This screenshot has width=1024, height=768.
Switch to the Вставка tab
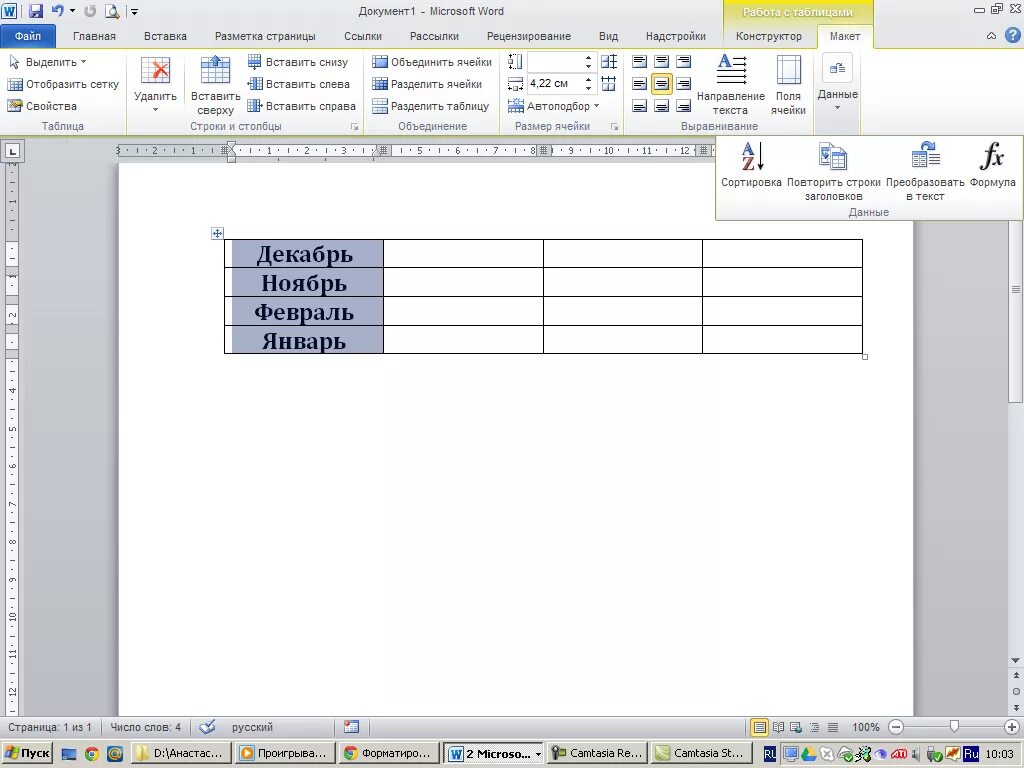tap(165, 36)
